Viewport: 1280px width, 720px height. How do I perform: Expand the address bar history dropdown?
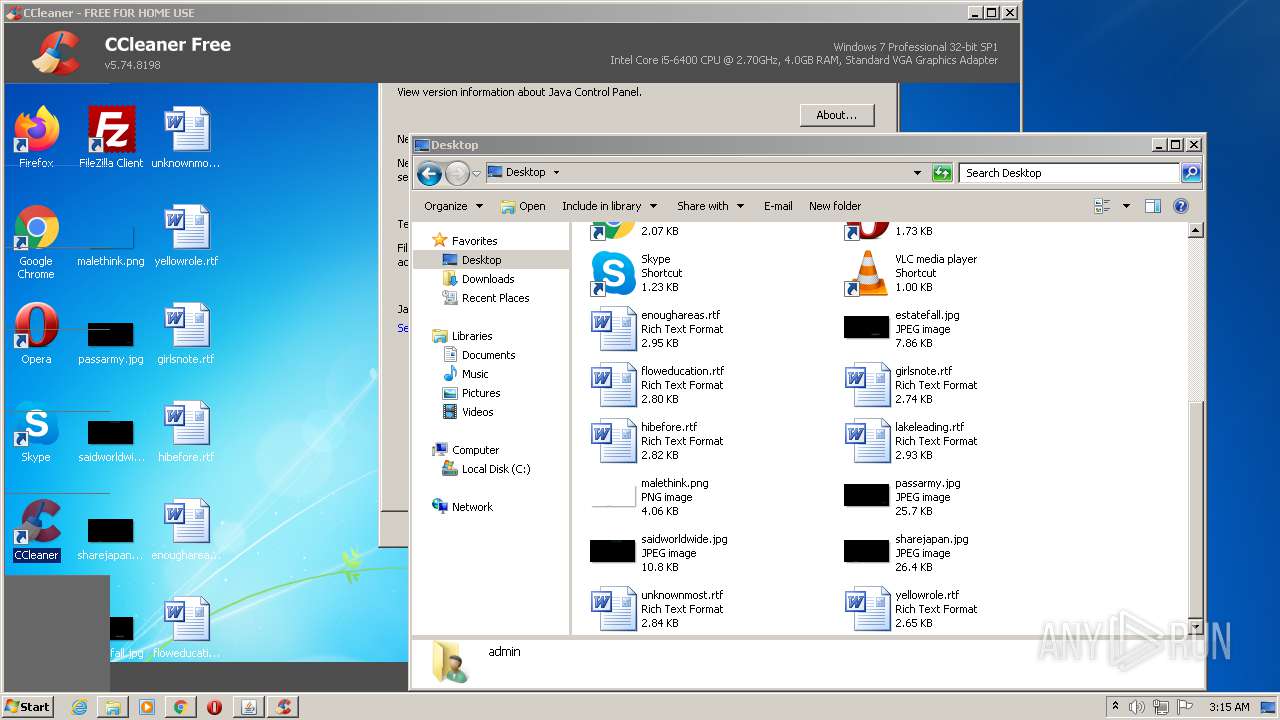(917, 173)
